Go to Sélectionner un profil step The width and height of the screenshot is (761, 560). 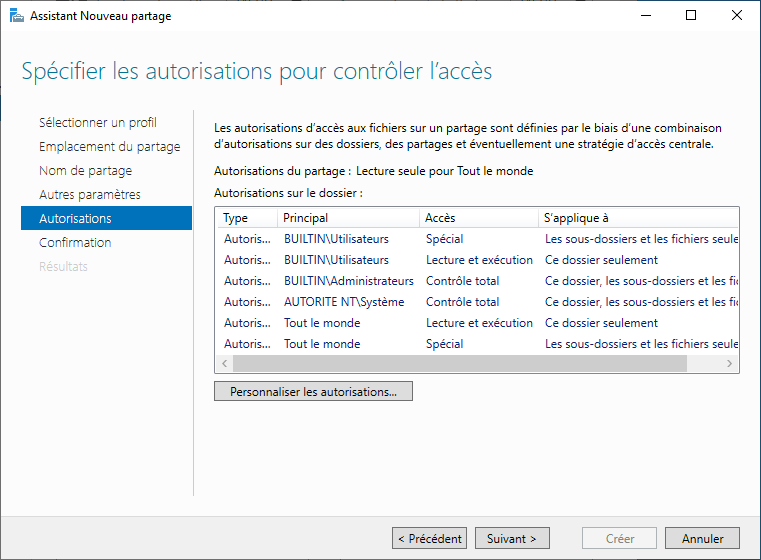coord(97,122)
